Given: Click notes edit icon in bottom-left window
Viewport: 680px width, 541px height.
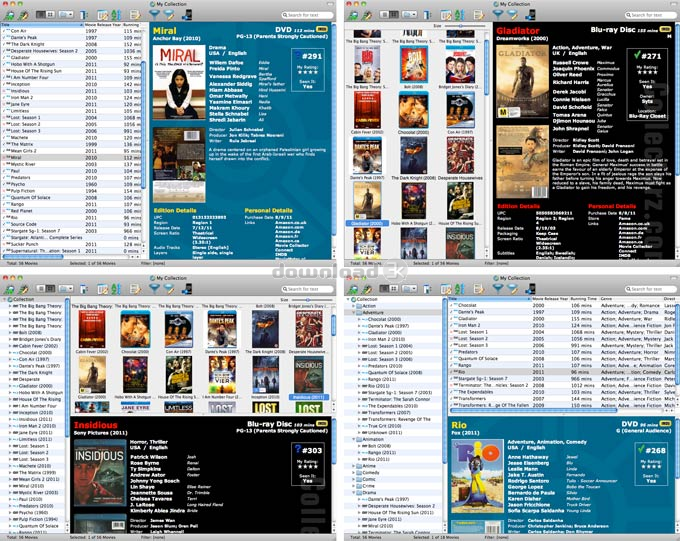Looking at the screenshot, I should tap(135, 289).
